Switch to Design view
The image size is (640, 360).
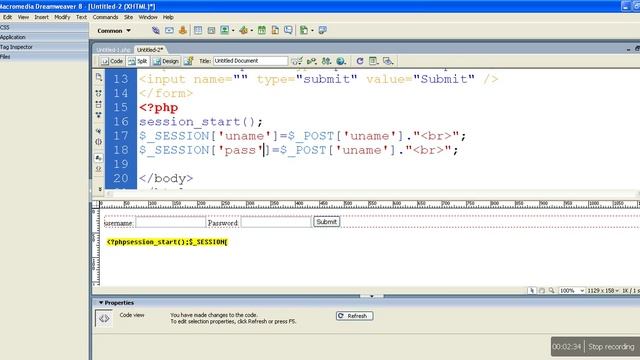pyautogui.click(x=166, y=61)
